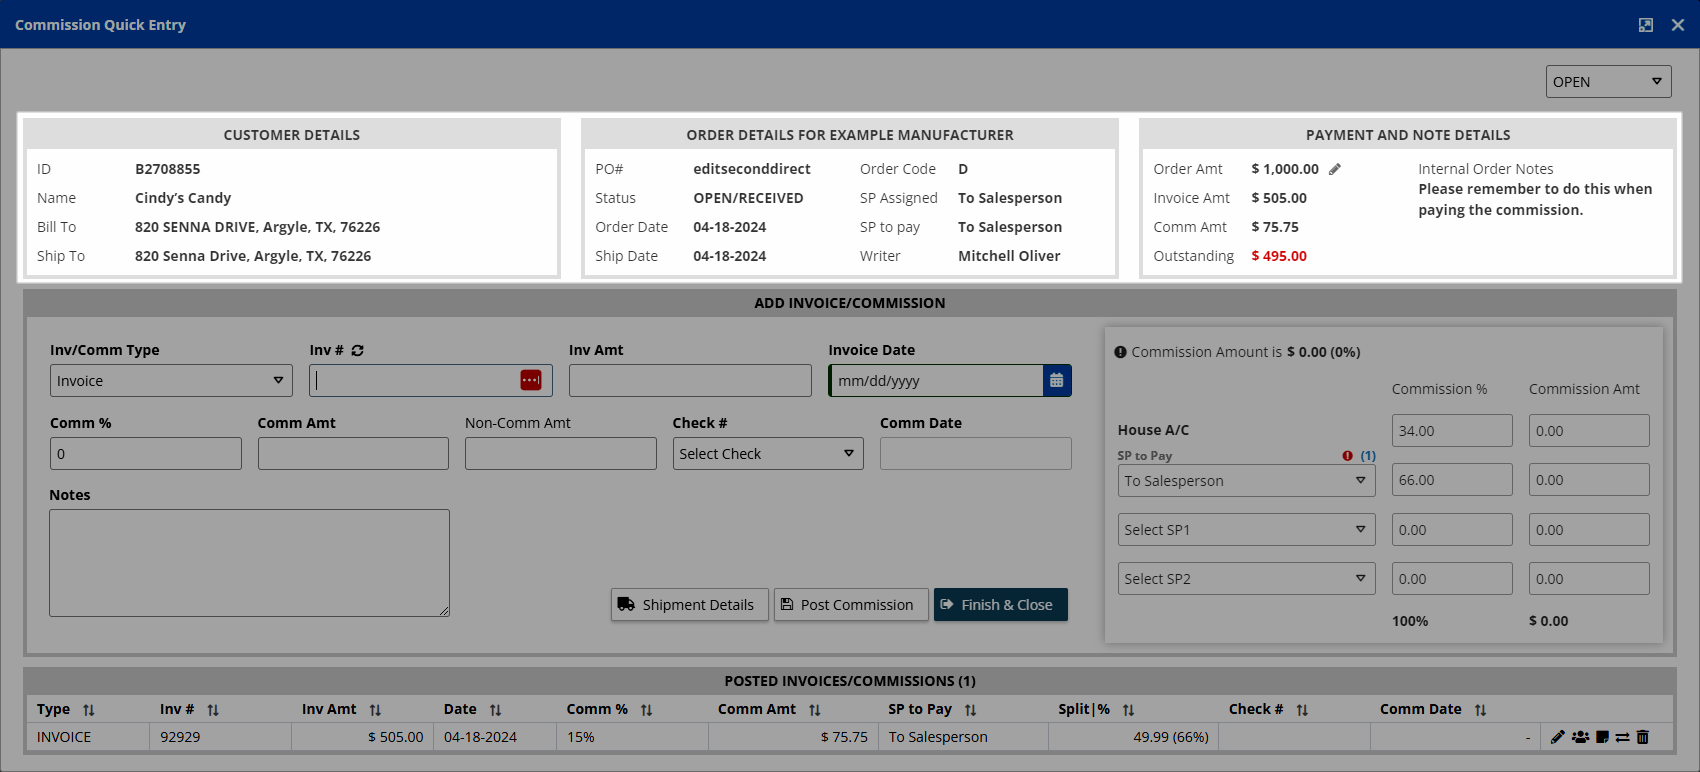The width and height of the screenshot is (1700, 772).
Task: Expand the Inv/Comm Type dropdown
Action: coord(171,381)
